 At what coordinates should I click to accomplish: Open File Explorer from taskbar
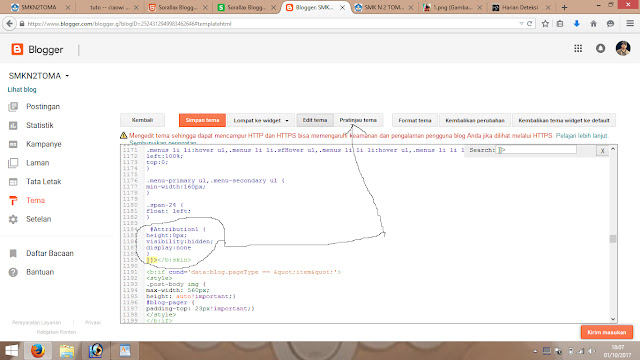67,351
